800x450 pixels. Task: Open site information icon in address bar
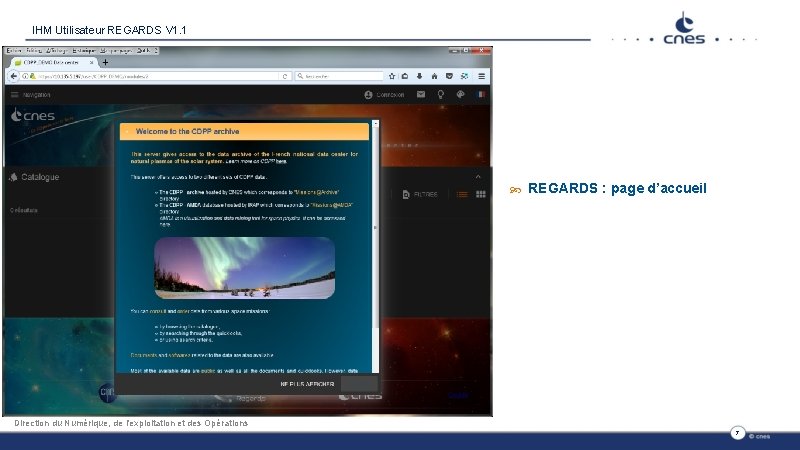(24, 76)
